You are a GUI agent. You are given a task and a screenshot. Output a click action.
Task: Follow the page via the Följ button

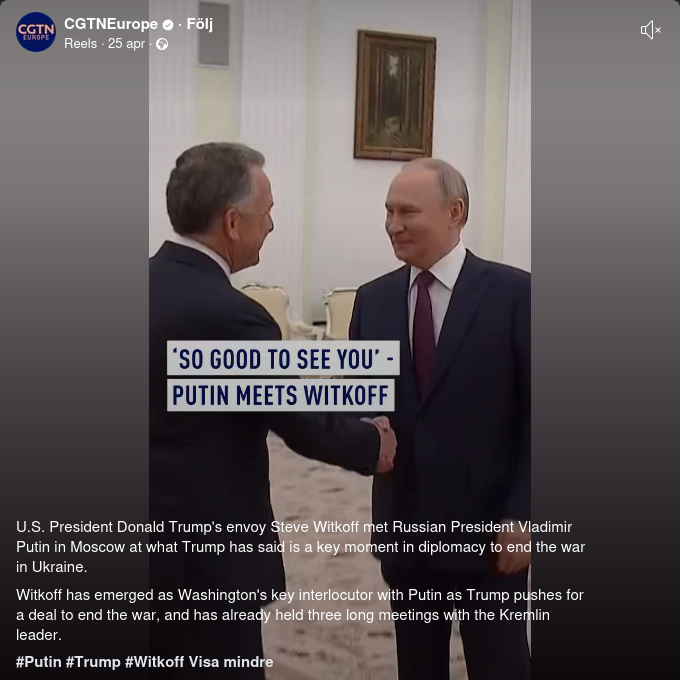click(199, 24)
